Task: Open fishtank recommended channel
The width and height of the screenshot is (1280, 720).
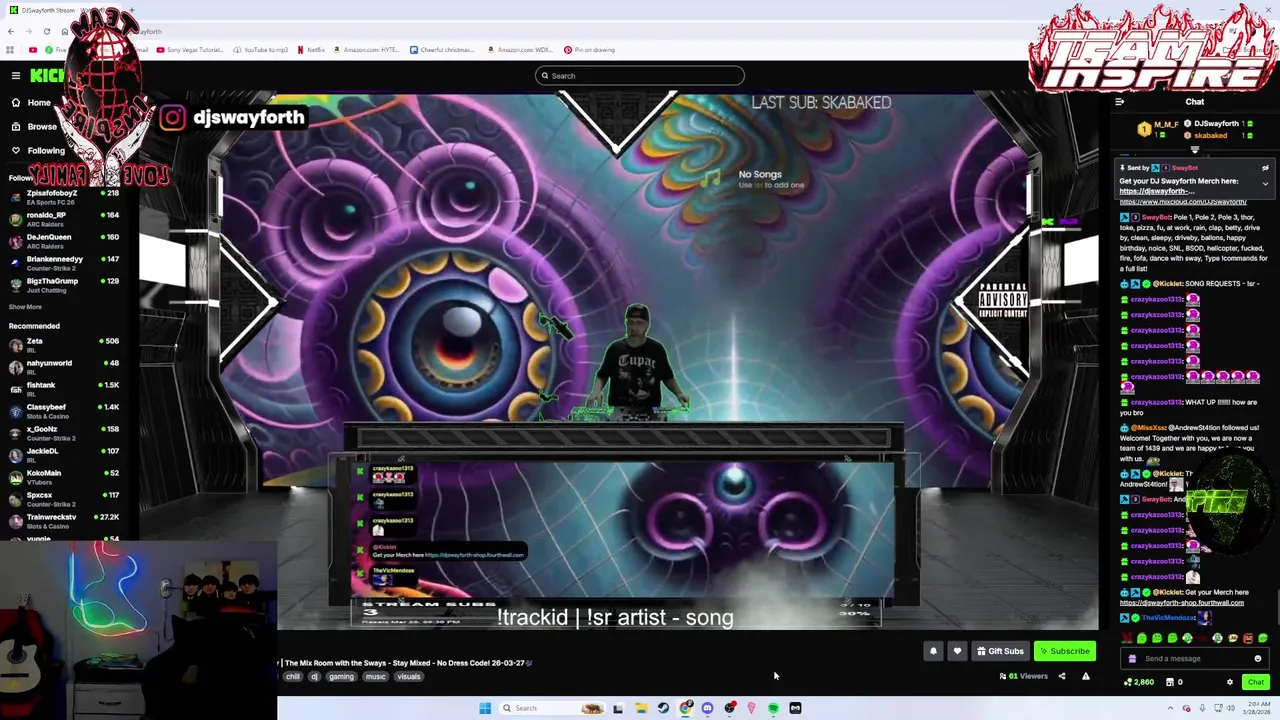Action: click(x=64, y=389)
